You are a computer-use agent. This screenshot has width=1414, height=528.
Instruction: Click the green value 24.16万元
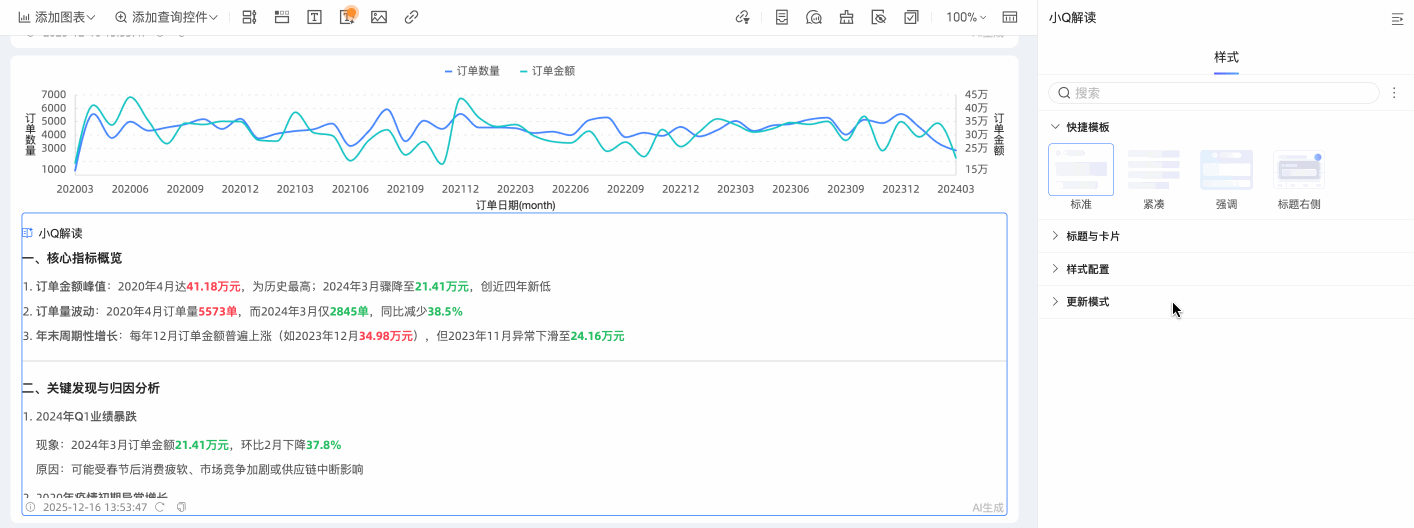(597, 336)
